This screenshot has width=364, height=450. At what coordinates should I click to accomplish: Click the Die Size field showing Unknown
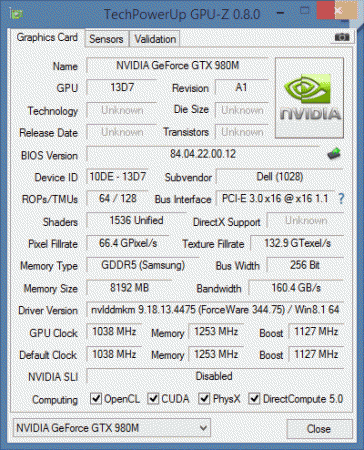(242, 110)
